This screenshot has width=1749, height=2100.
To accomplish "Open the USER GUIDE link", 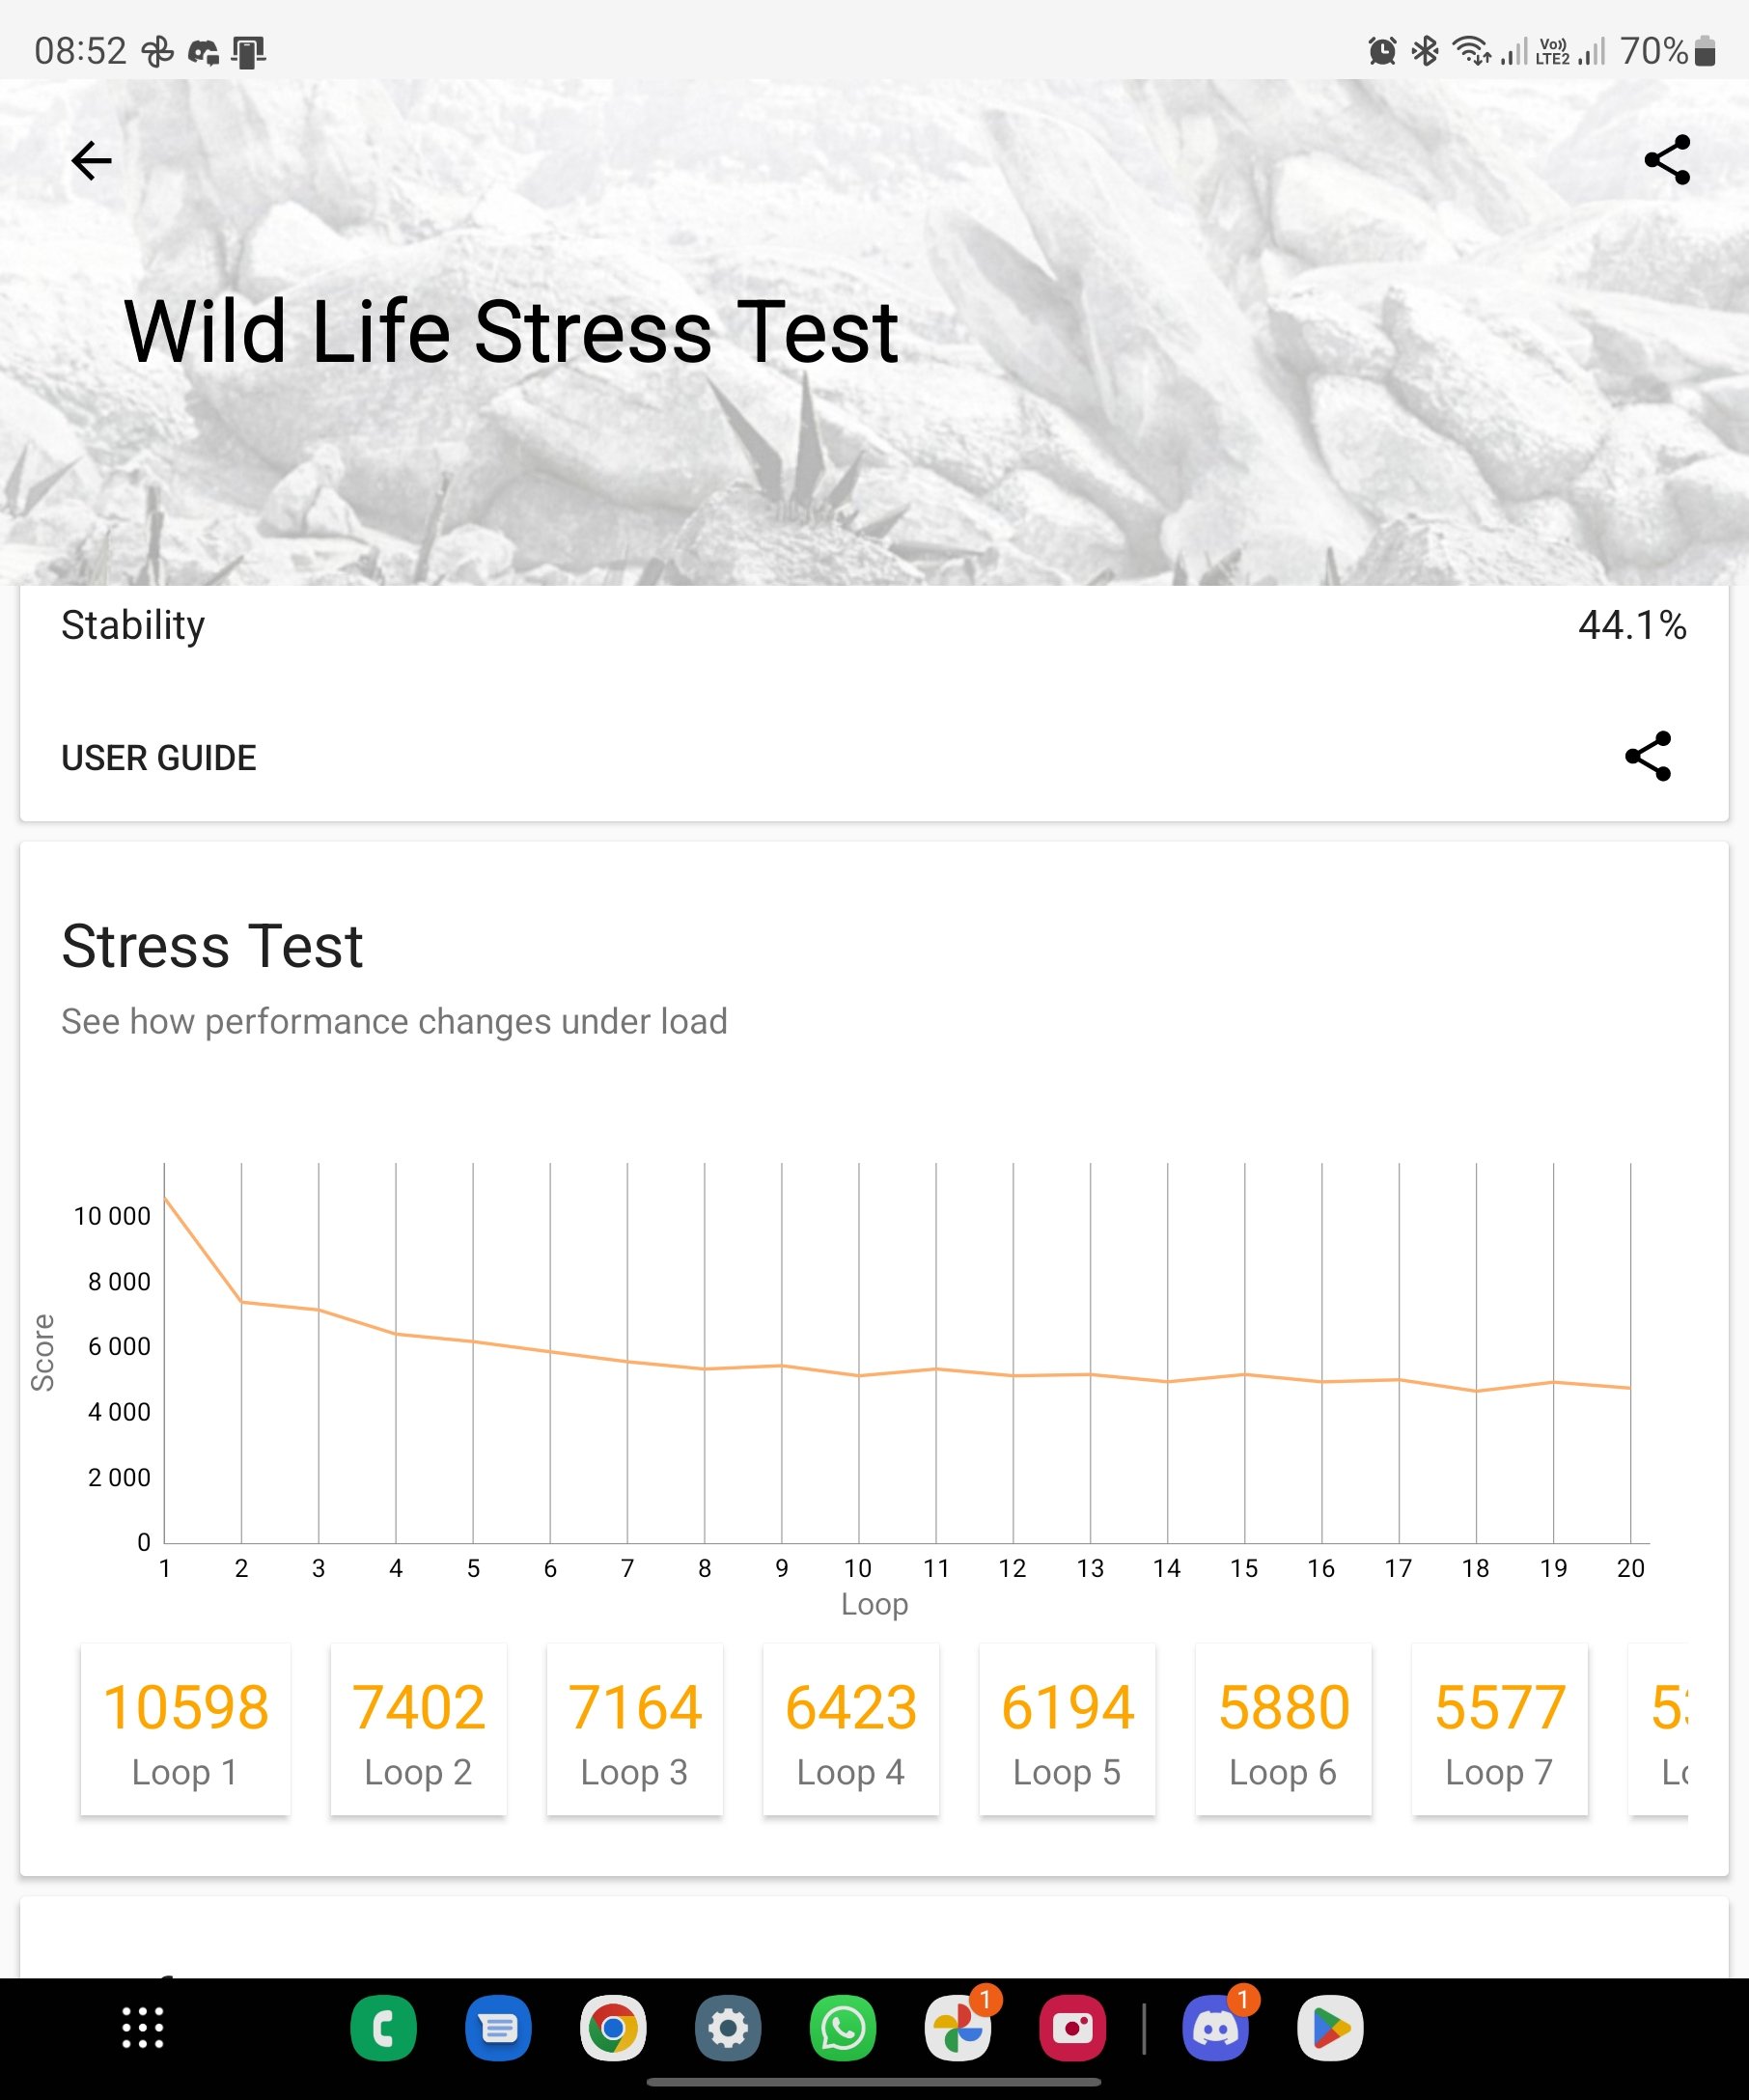I will 159,758.
